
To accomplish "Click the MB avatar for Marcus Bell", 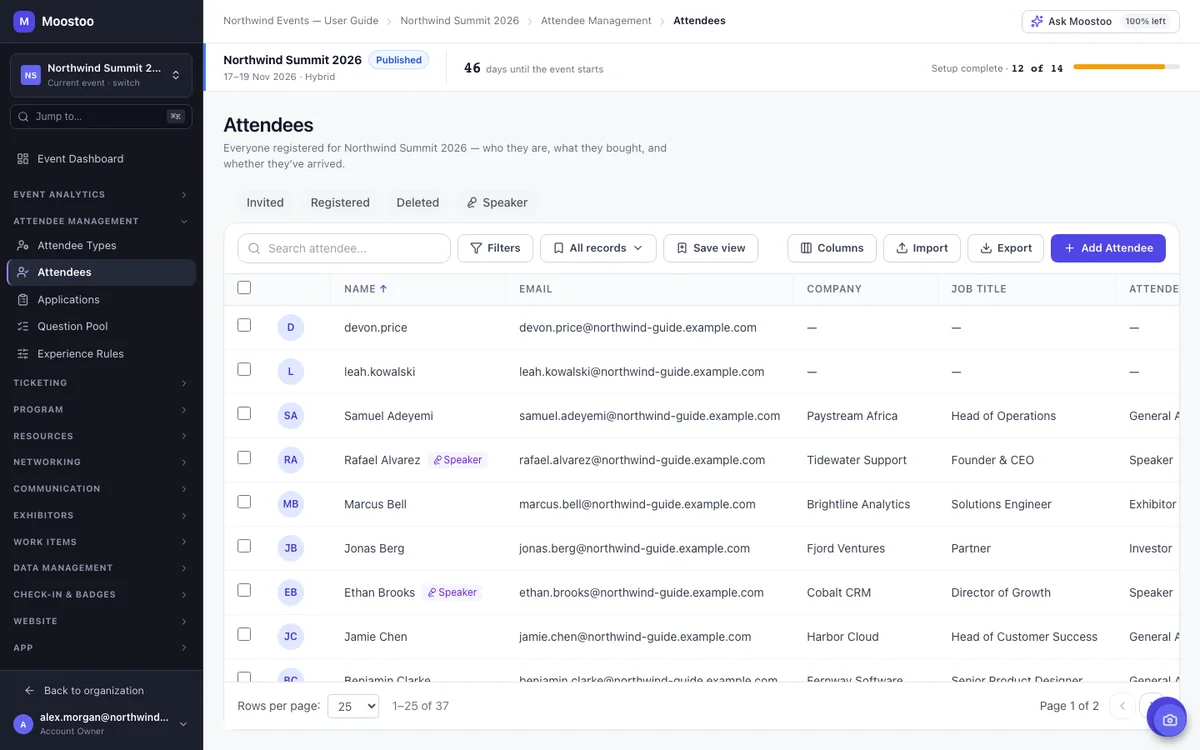I will (x=291, y=504).
